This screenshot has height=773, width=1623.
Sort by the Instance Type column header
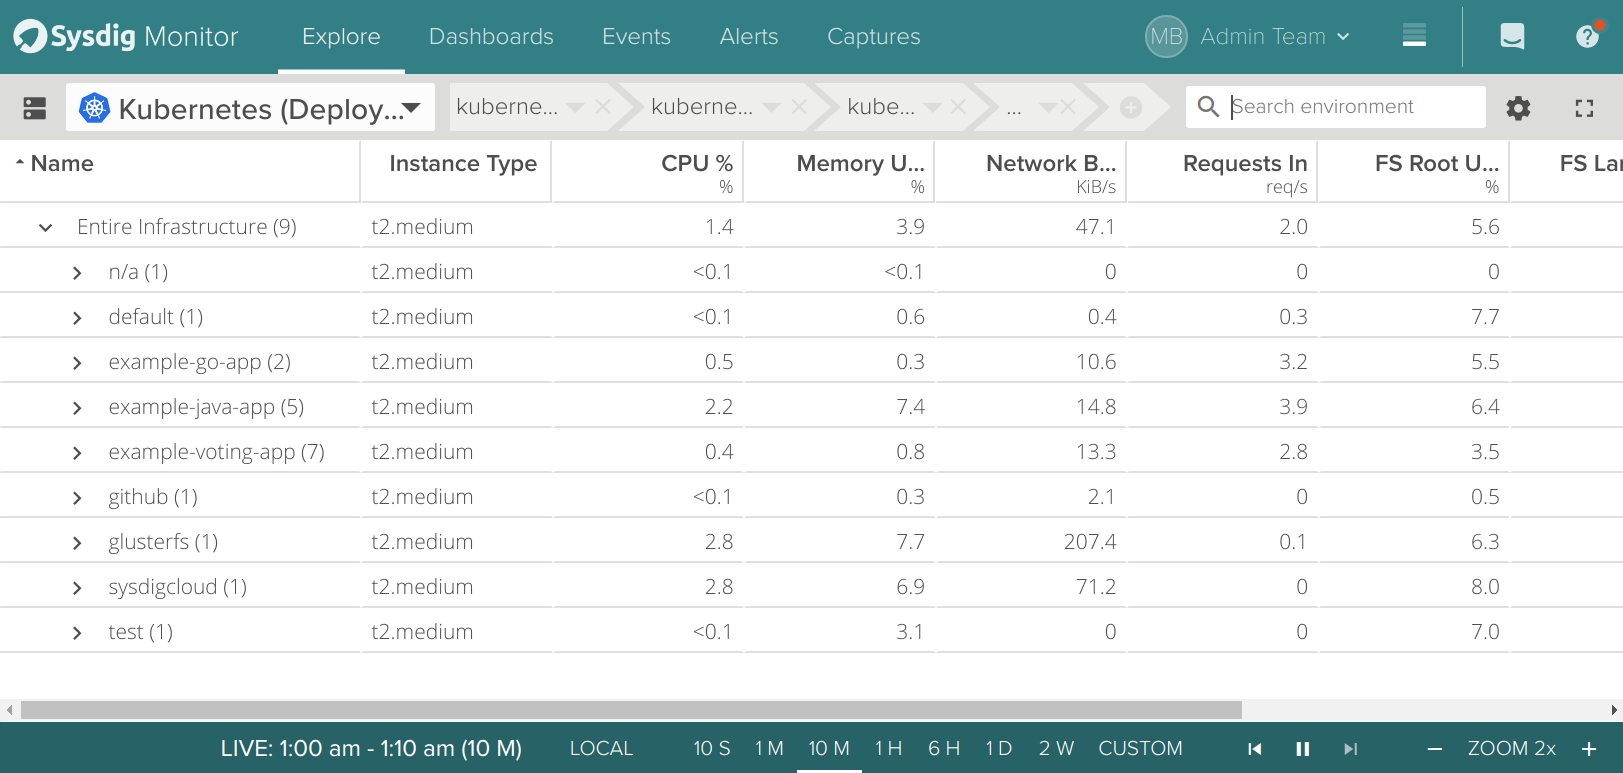click(x=463, y=164)
